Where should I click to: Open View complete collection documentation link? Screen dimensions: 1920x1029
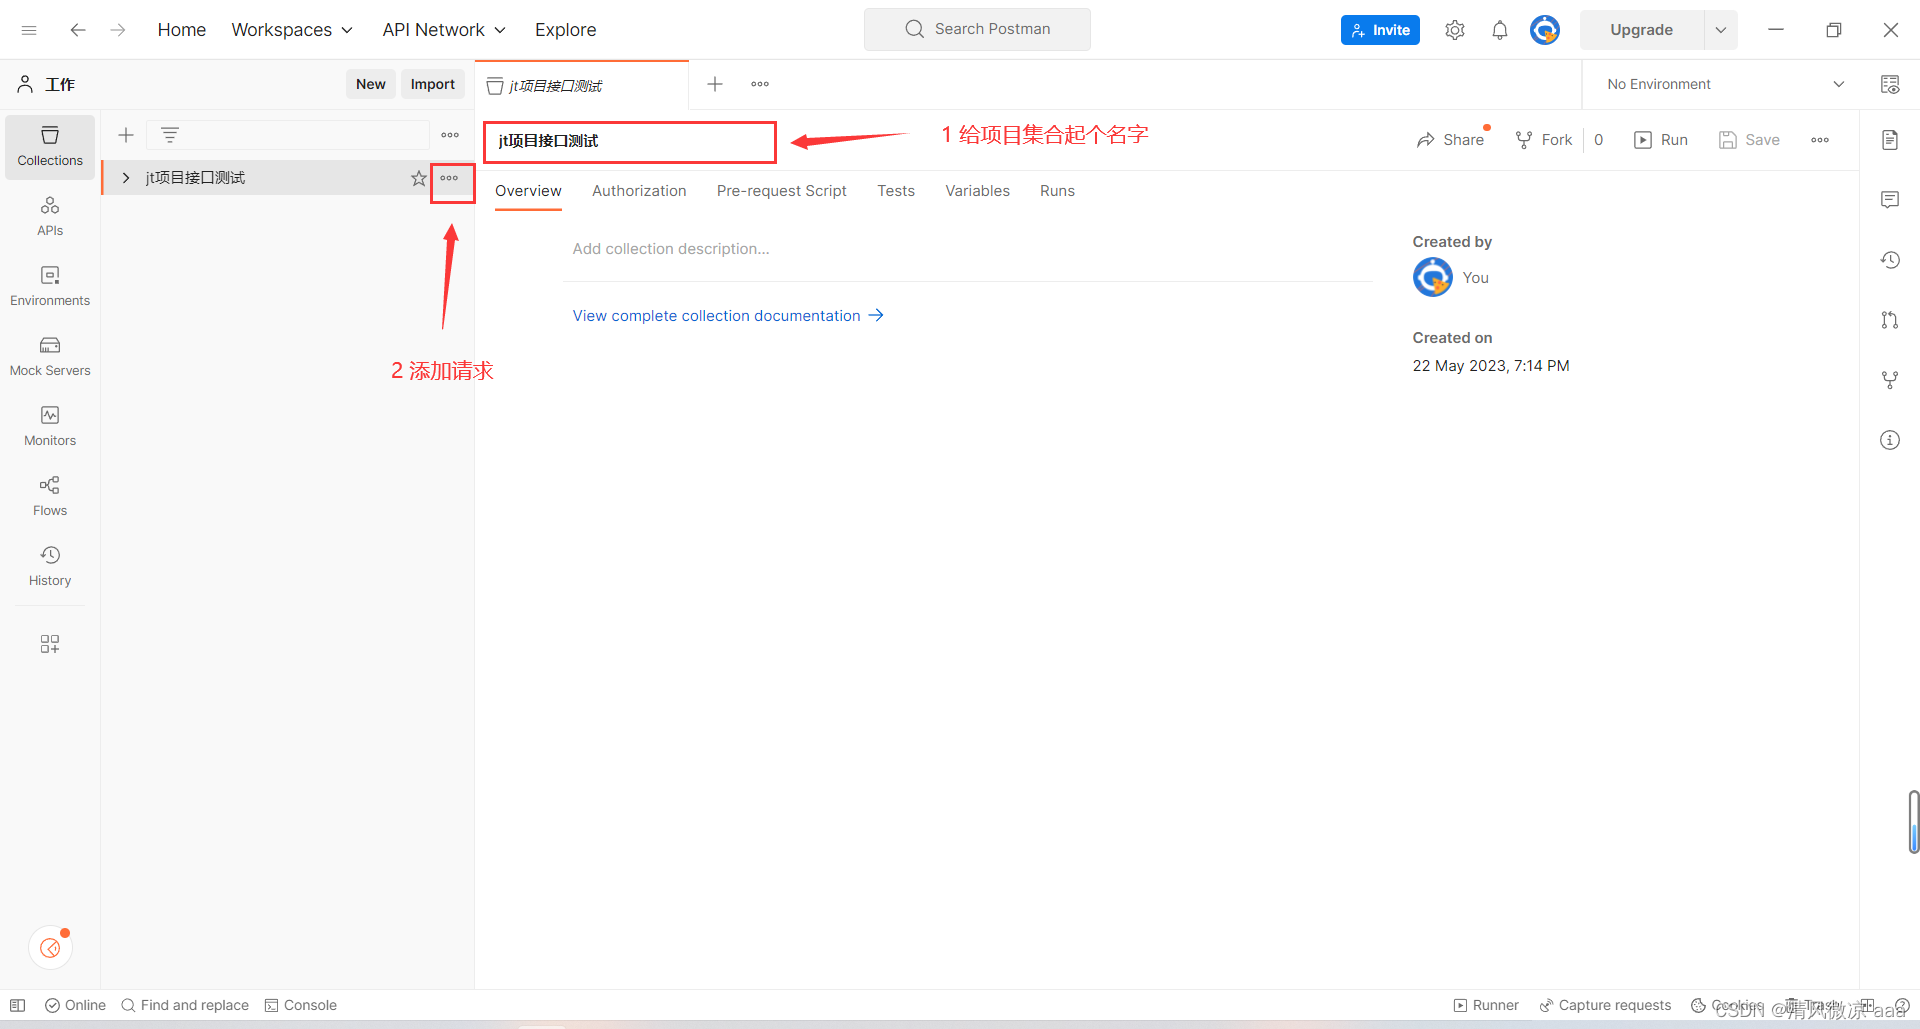(x=728, y=316)
